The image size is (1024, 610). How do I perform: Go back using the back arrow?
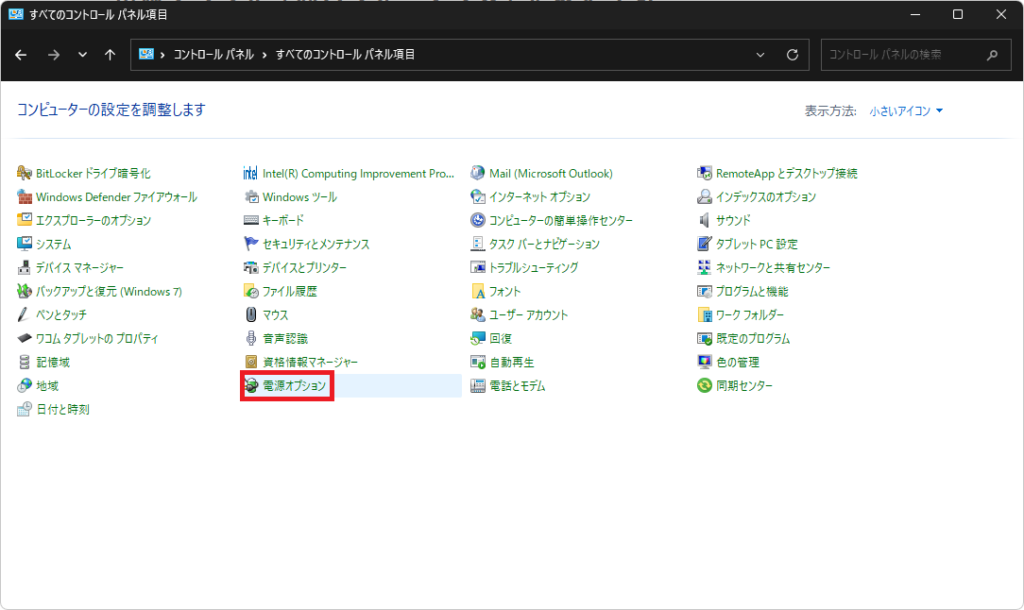tap(21, 55)
